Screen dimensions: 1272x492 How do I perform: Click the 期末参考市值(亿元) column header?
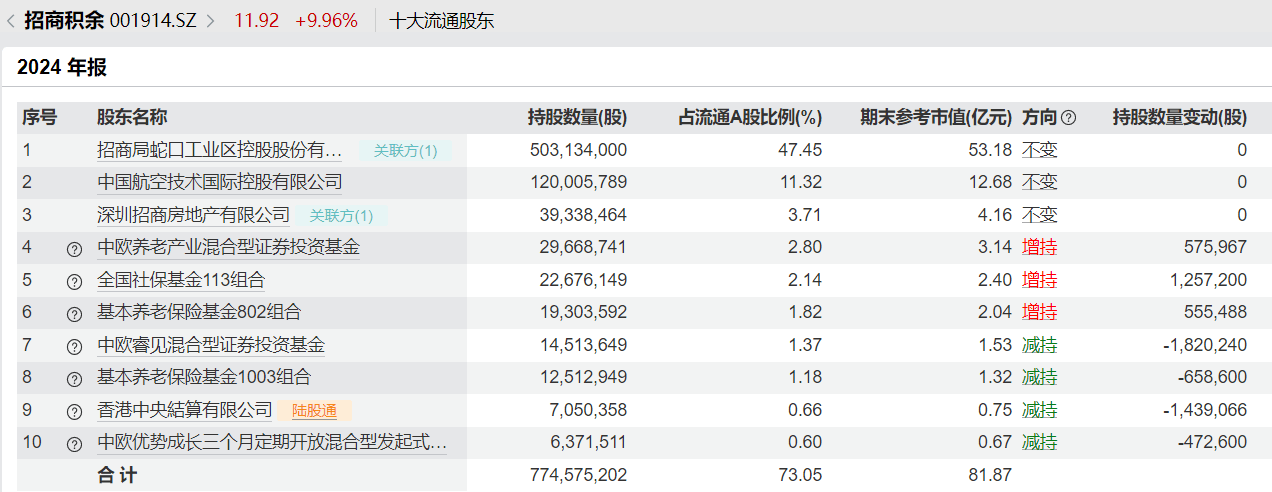point(936,117)
